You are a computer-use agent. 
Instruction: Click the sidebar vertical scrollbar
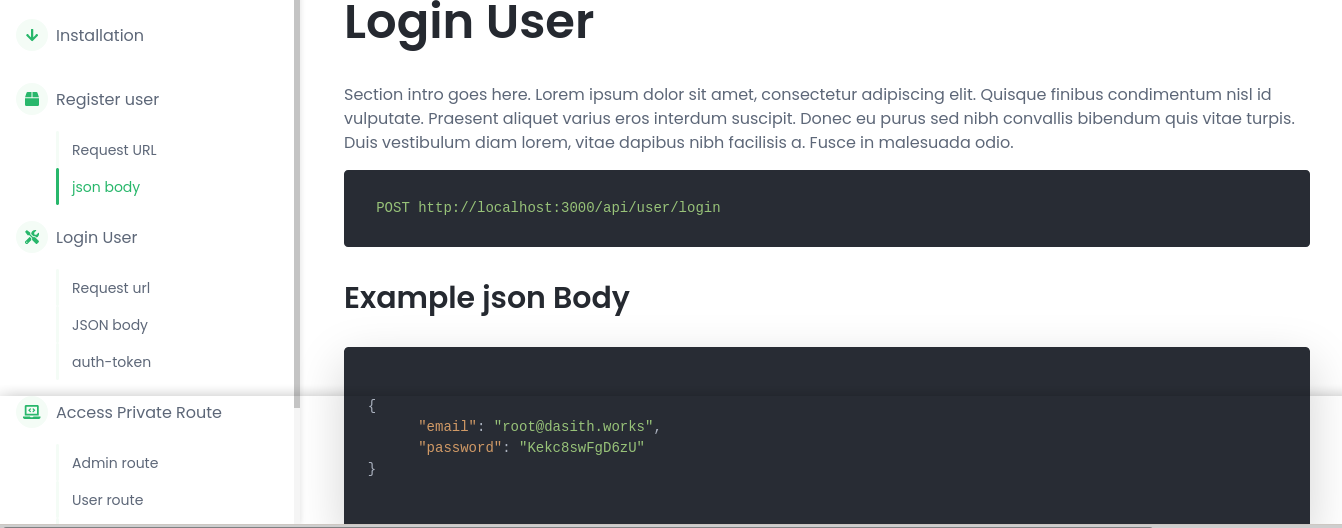tap(297, 200)
